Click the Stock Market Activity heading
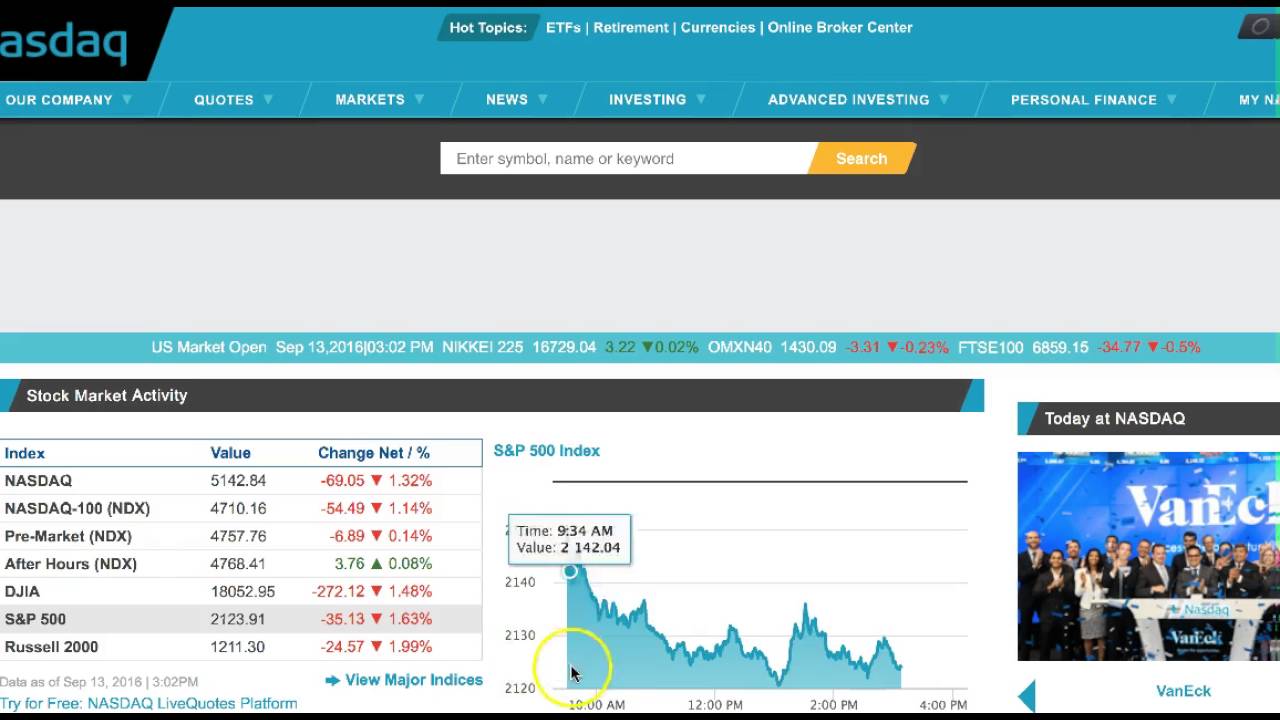1280x720 pixels. pos(107,396)
